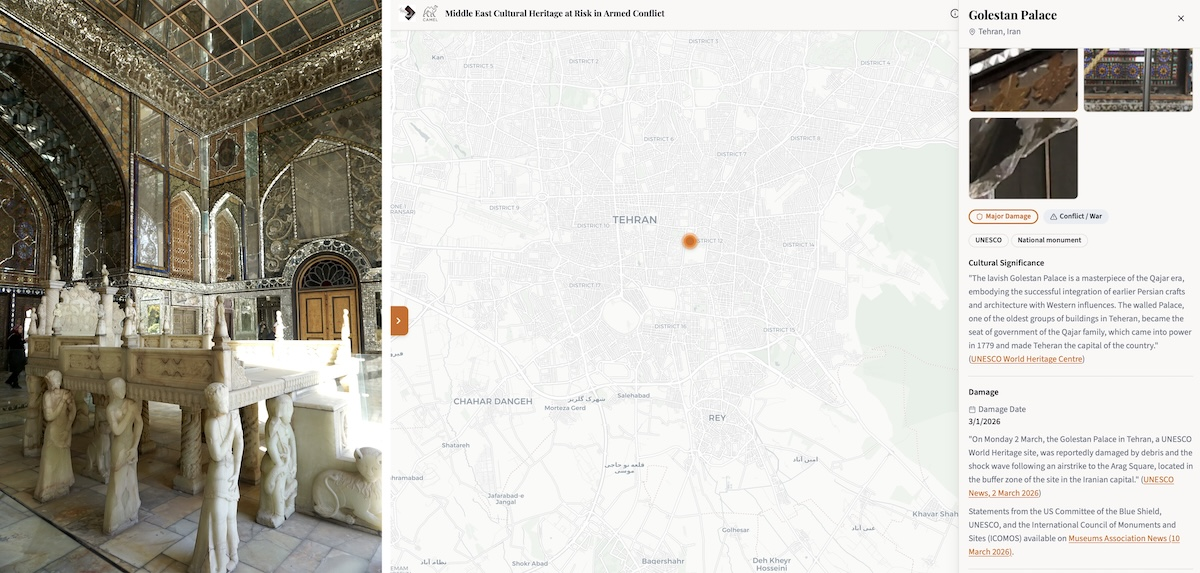Click the REY label on the map
Screen dimensions: 1200x573
(x=716, y=417)
